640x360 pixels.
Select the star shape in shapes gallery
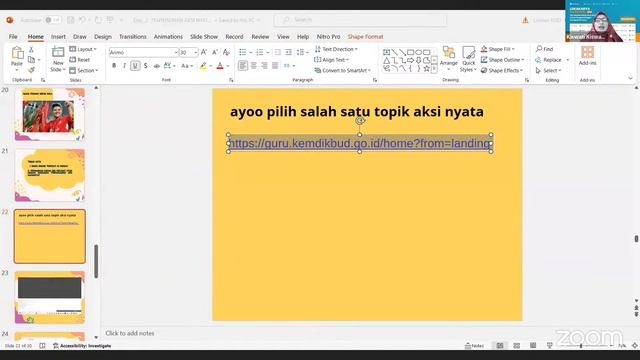pos(427,69)
